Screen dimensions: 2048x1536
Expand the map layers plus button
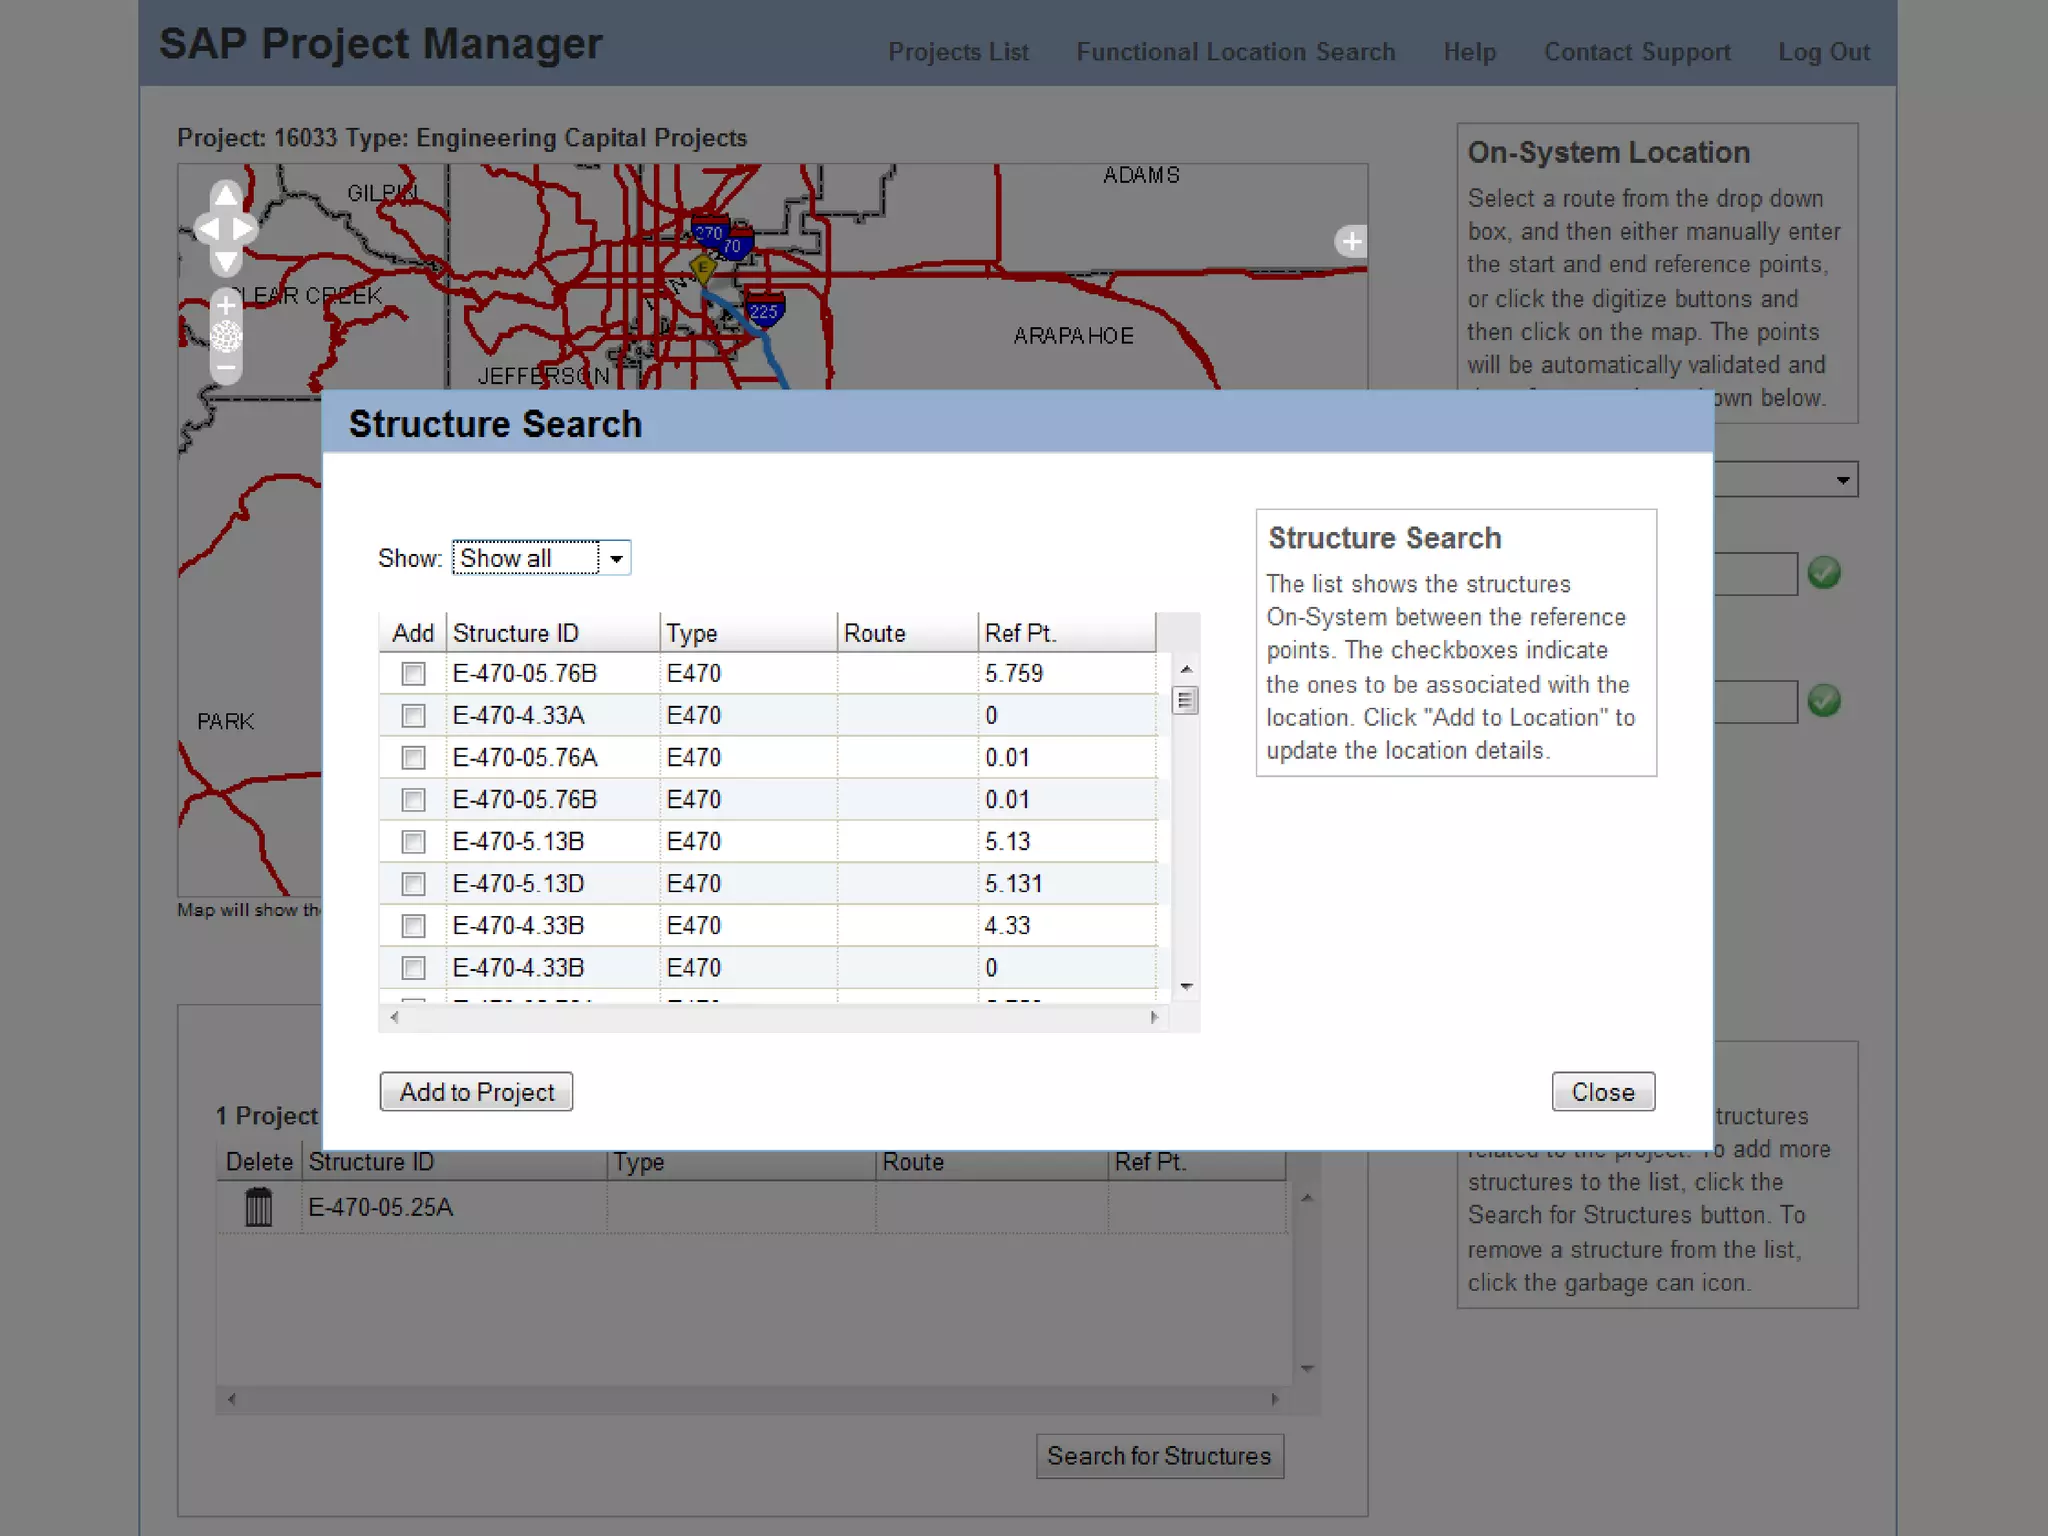(x=1351, y=241)
